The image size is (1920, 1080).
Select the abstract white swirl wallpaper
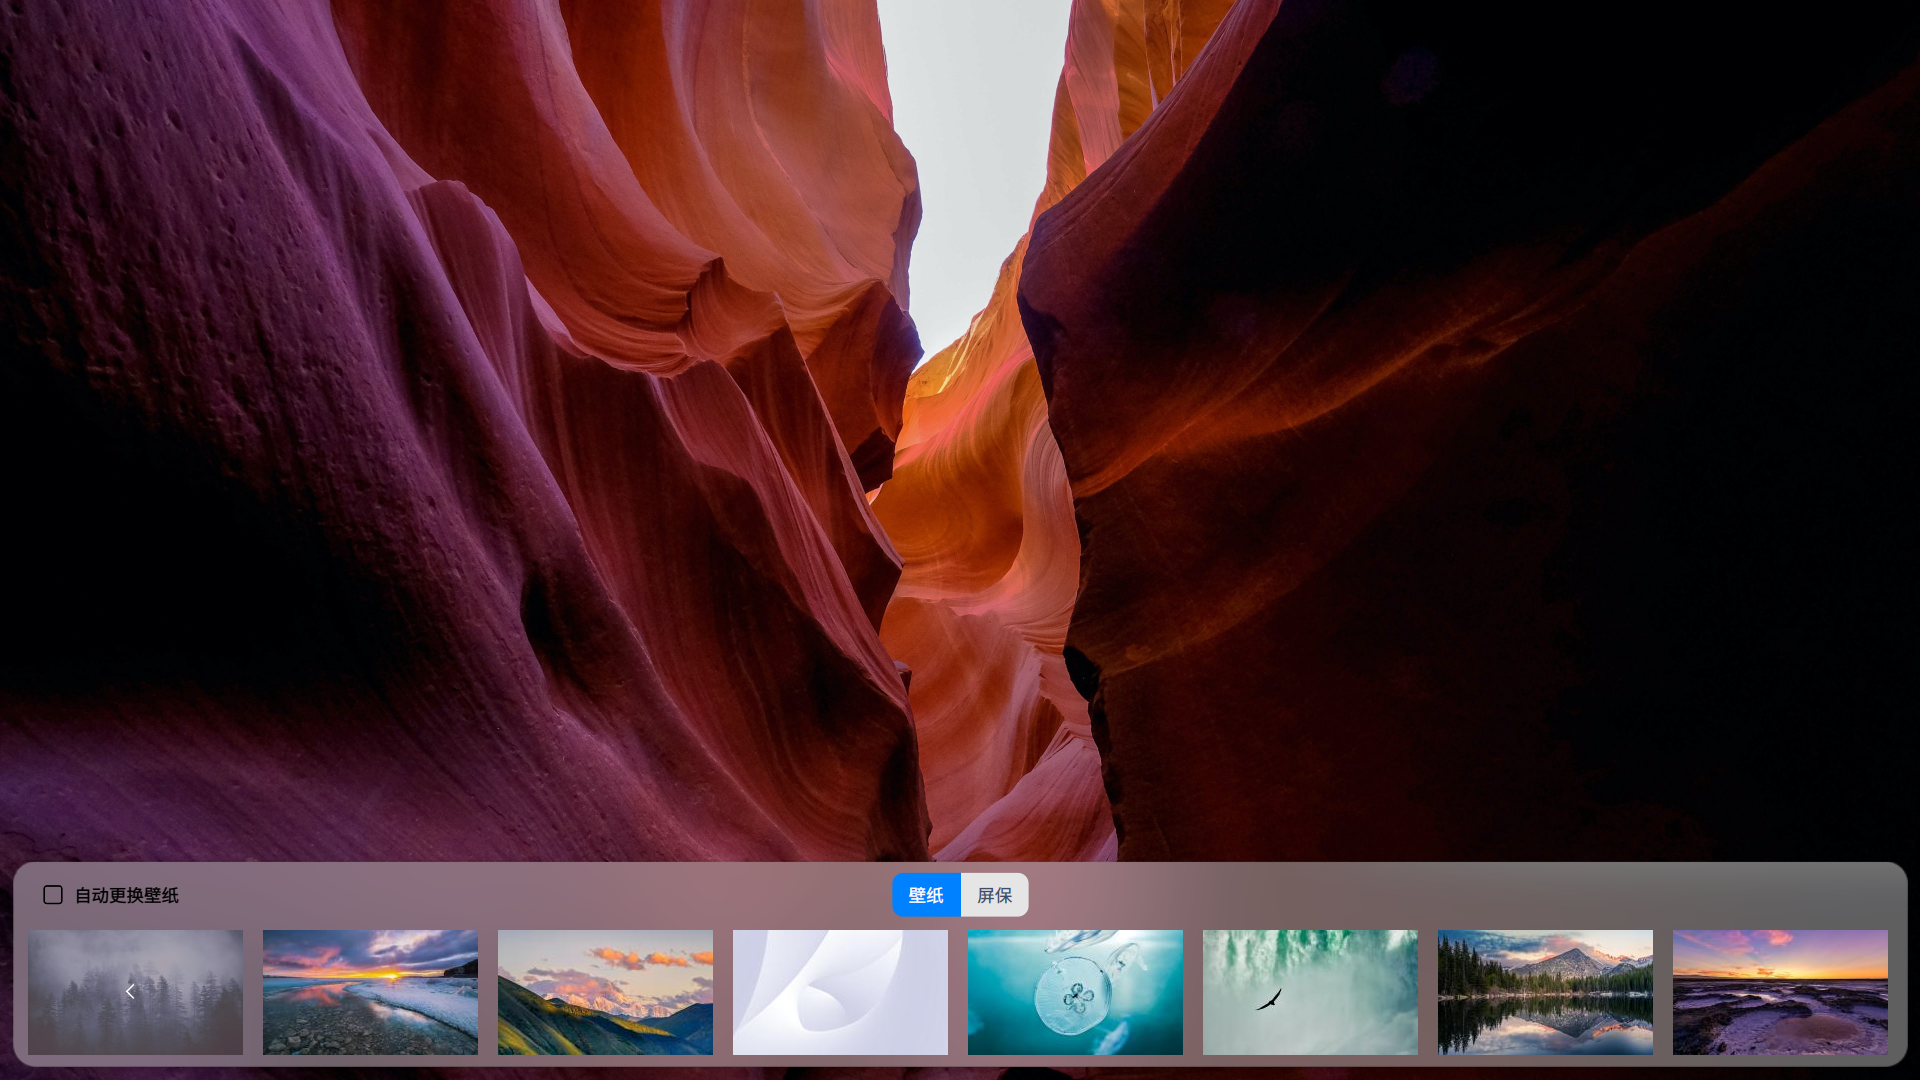[840, 991]
